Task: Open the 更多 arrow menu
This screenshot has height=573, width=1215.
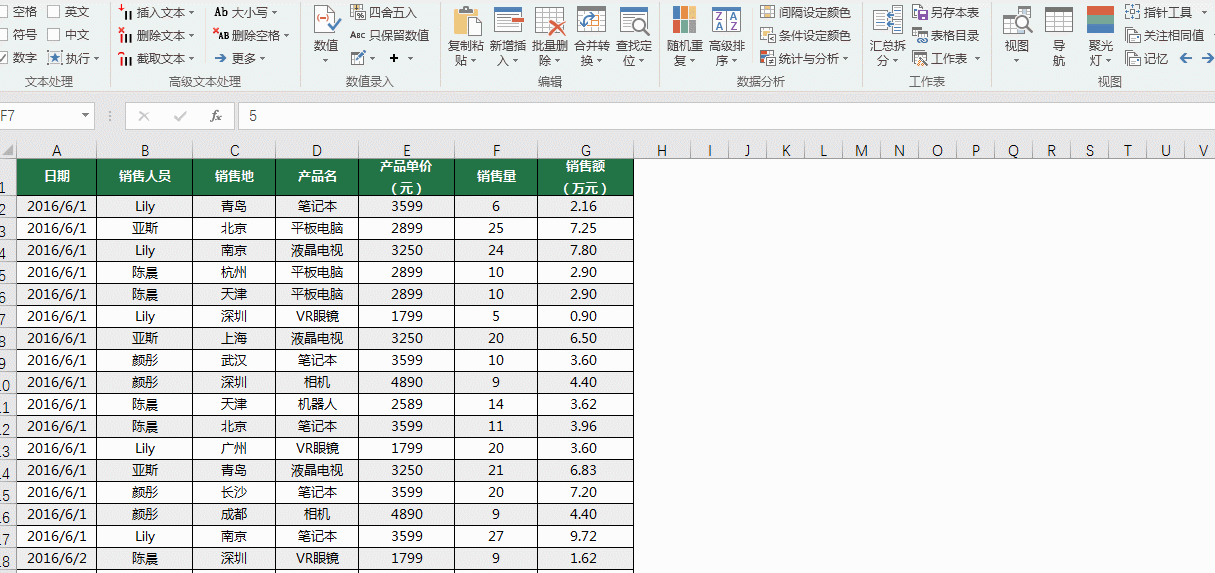Action: (240, 58)
